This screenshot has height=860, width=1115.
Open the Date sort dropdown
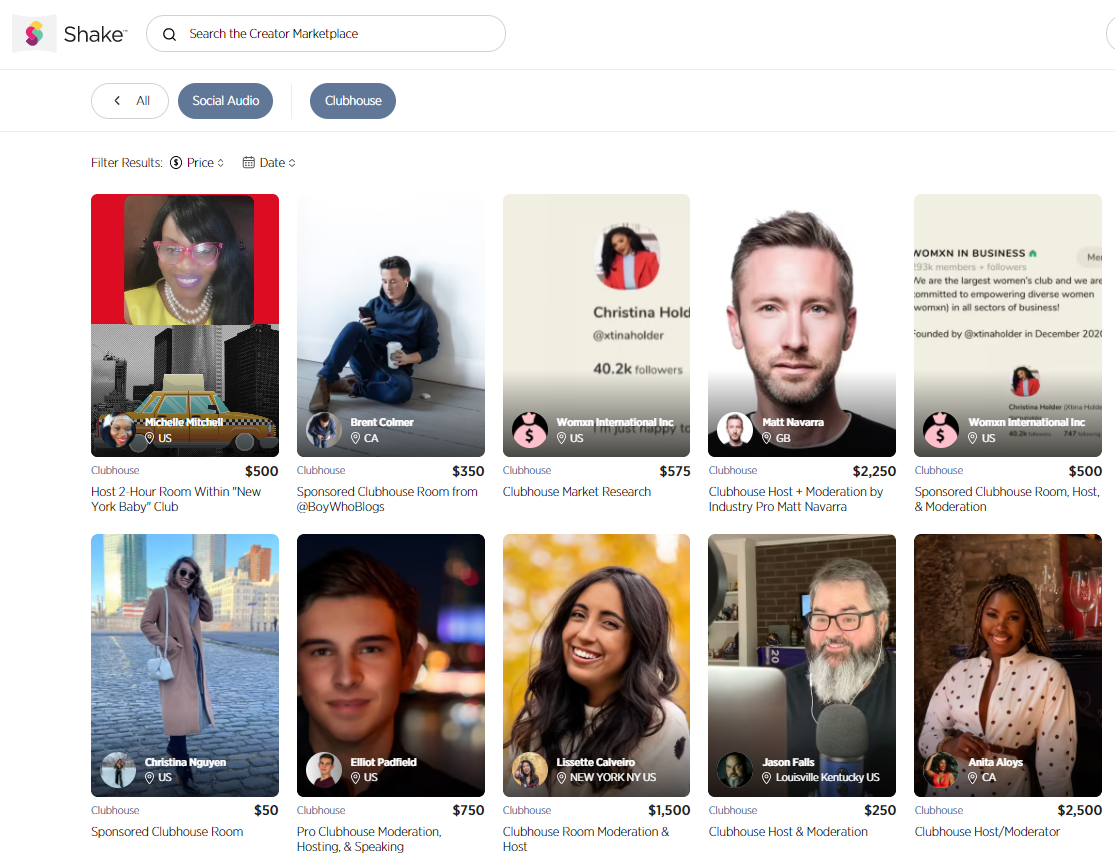[x=269, y=163]
